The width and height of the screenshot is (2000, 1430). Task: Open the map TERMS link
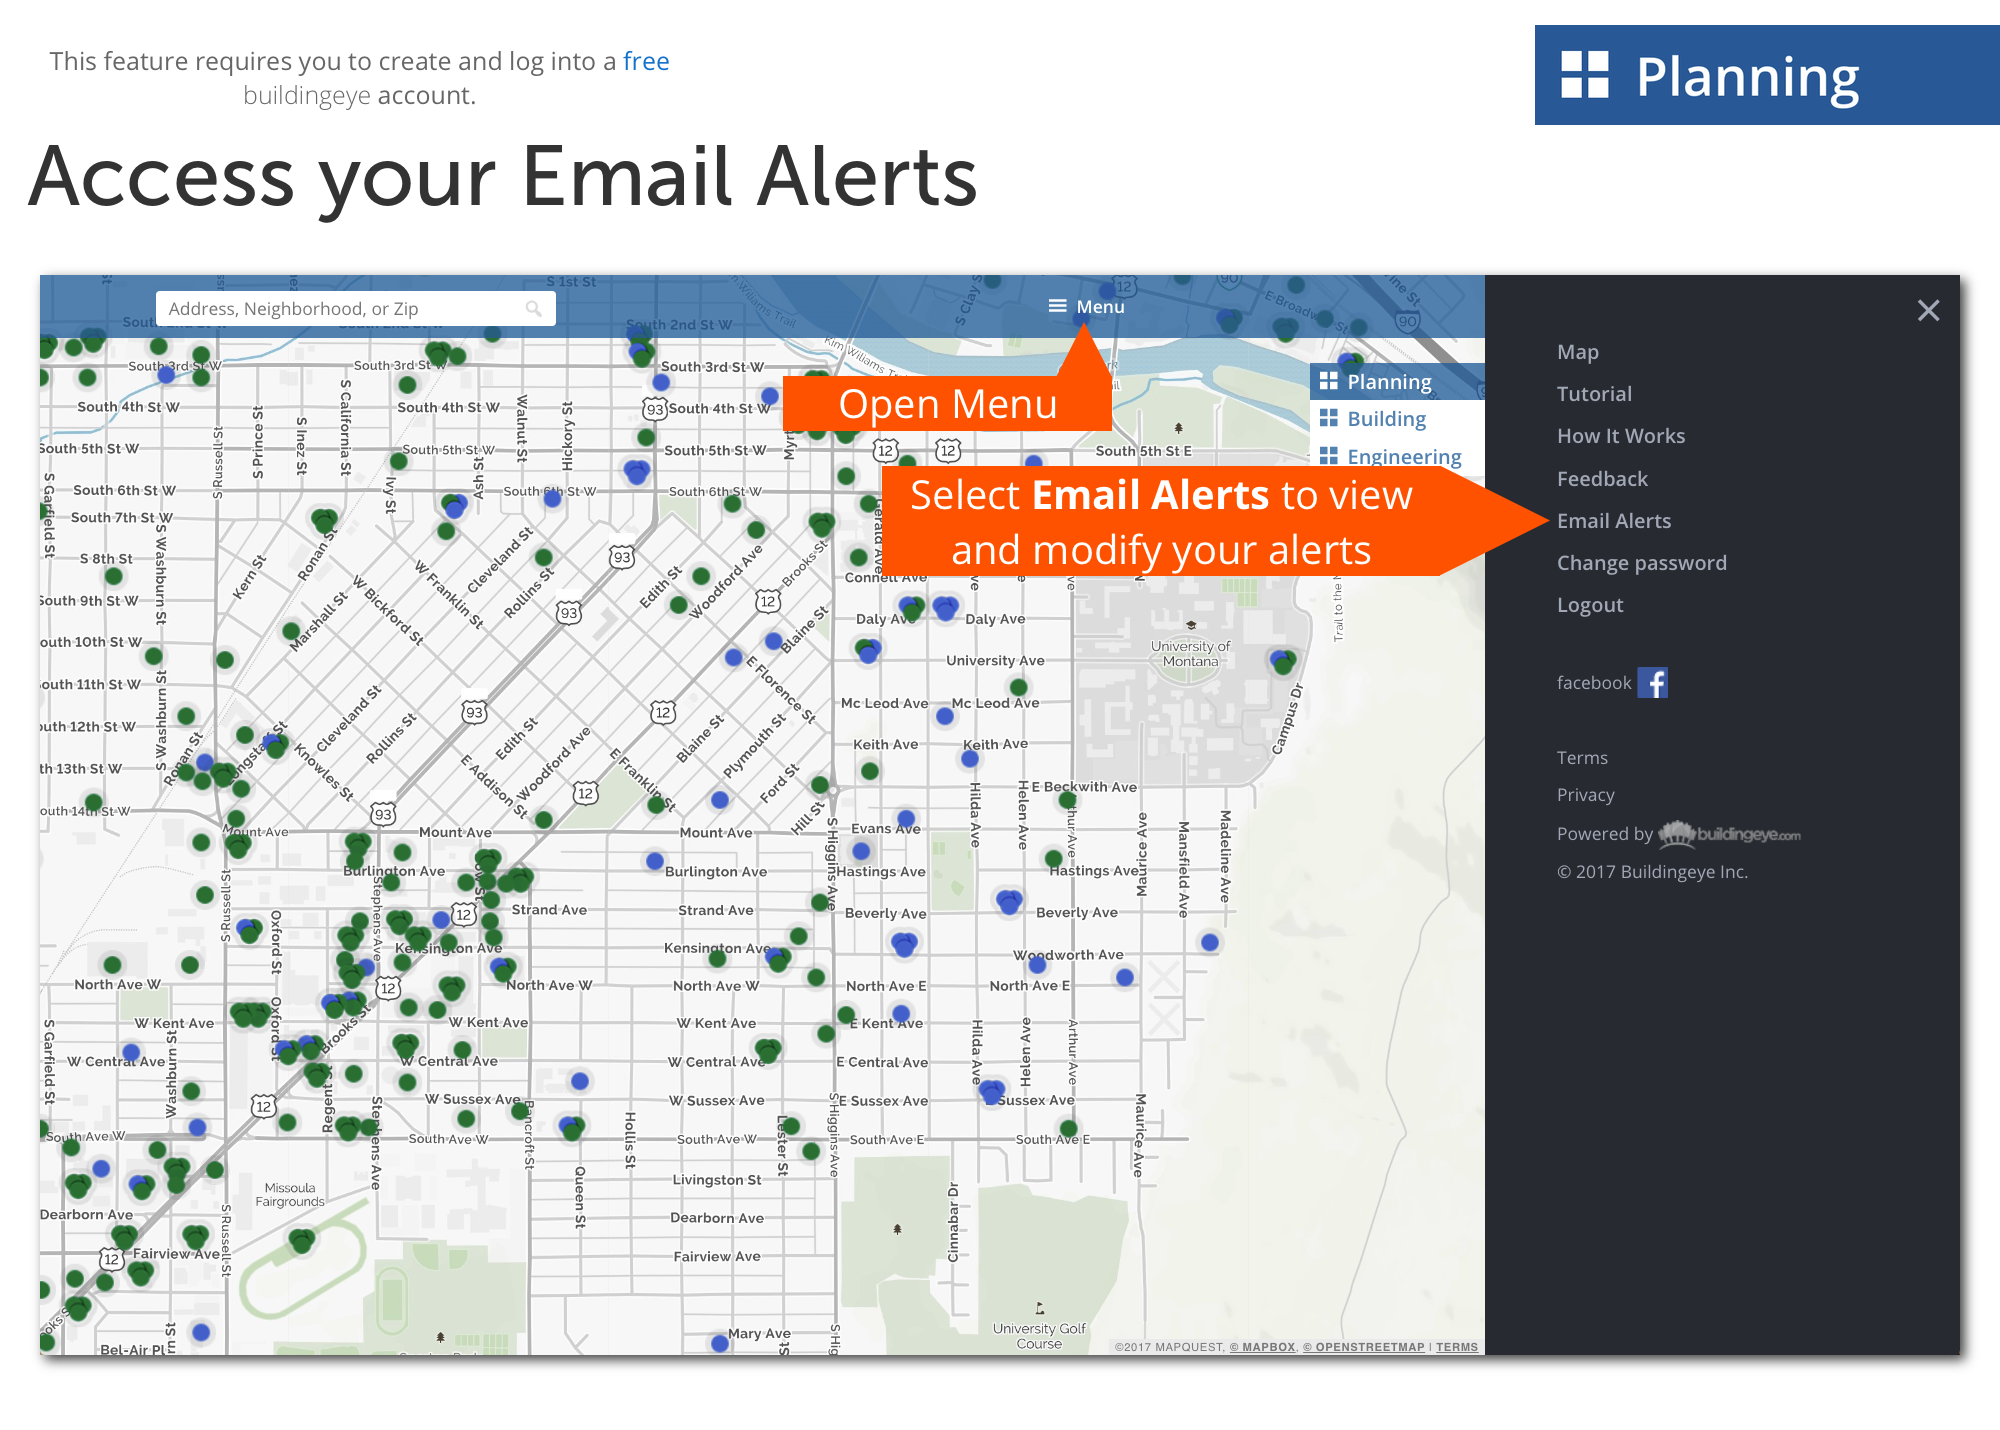pyautogui.click(x=1457, y=1347)
